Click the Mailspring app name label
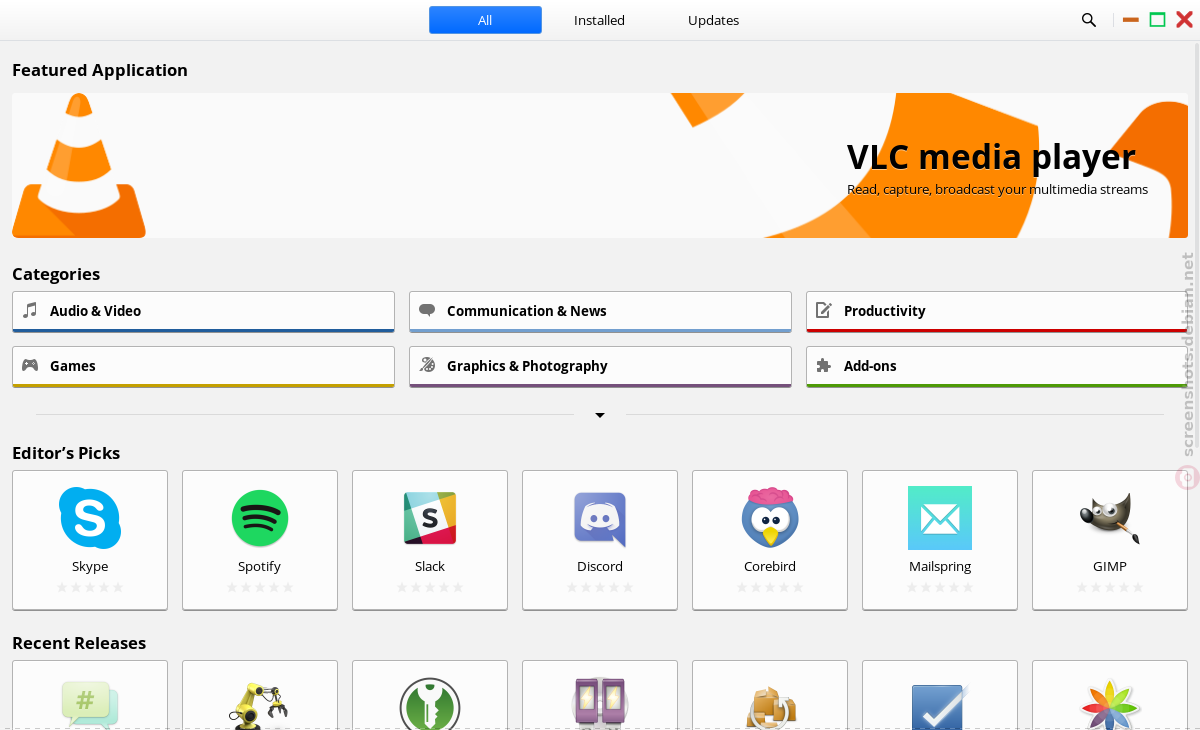Viewport: 1200px width, 730px height. (x=940, y=566)
